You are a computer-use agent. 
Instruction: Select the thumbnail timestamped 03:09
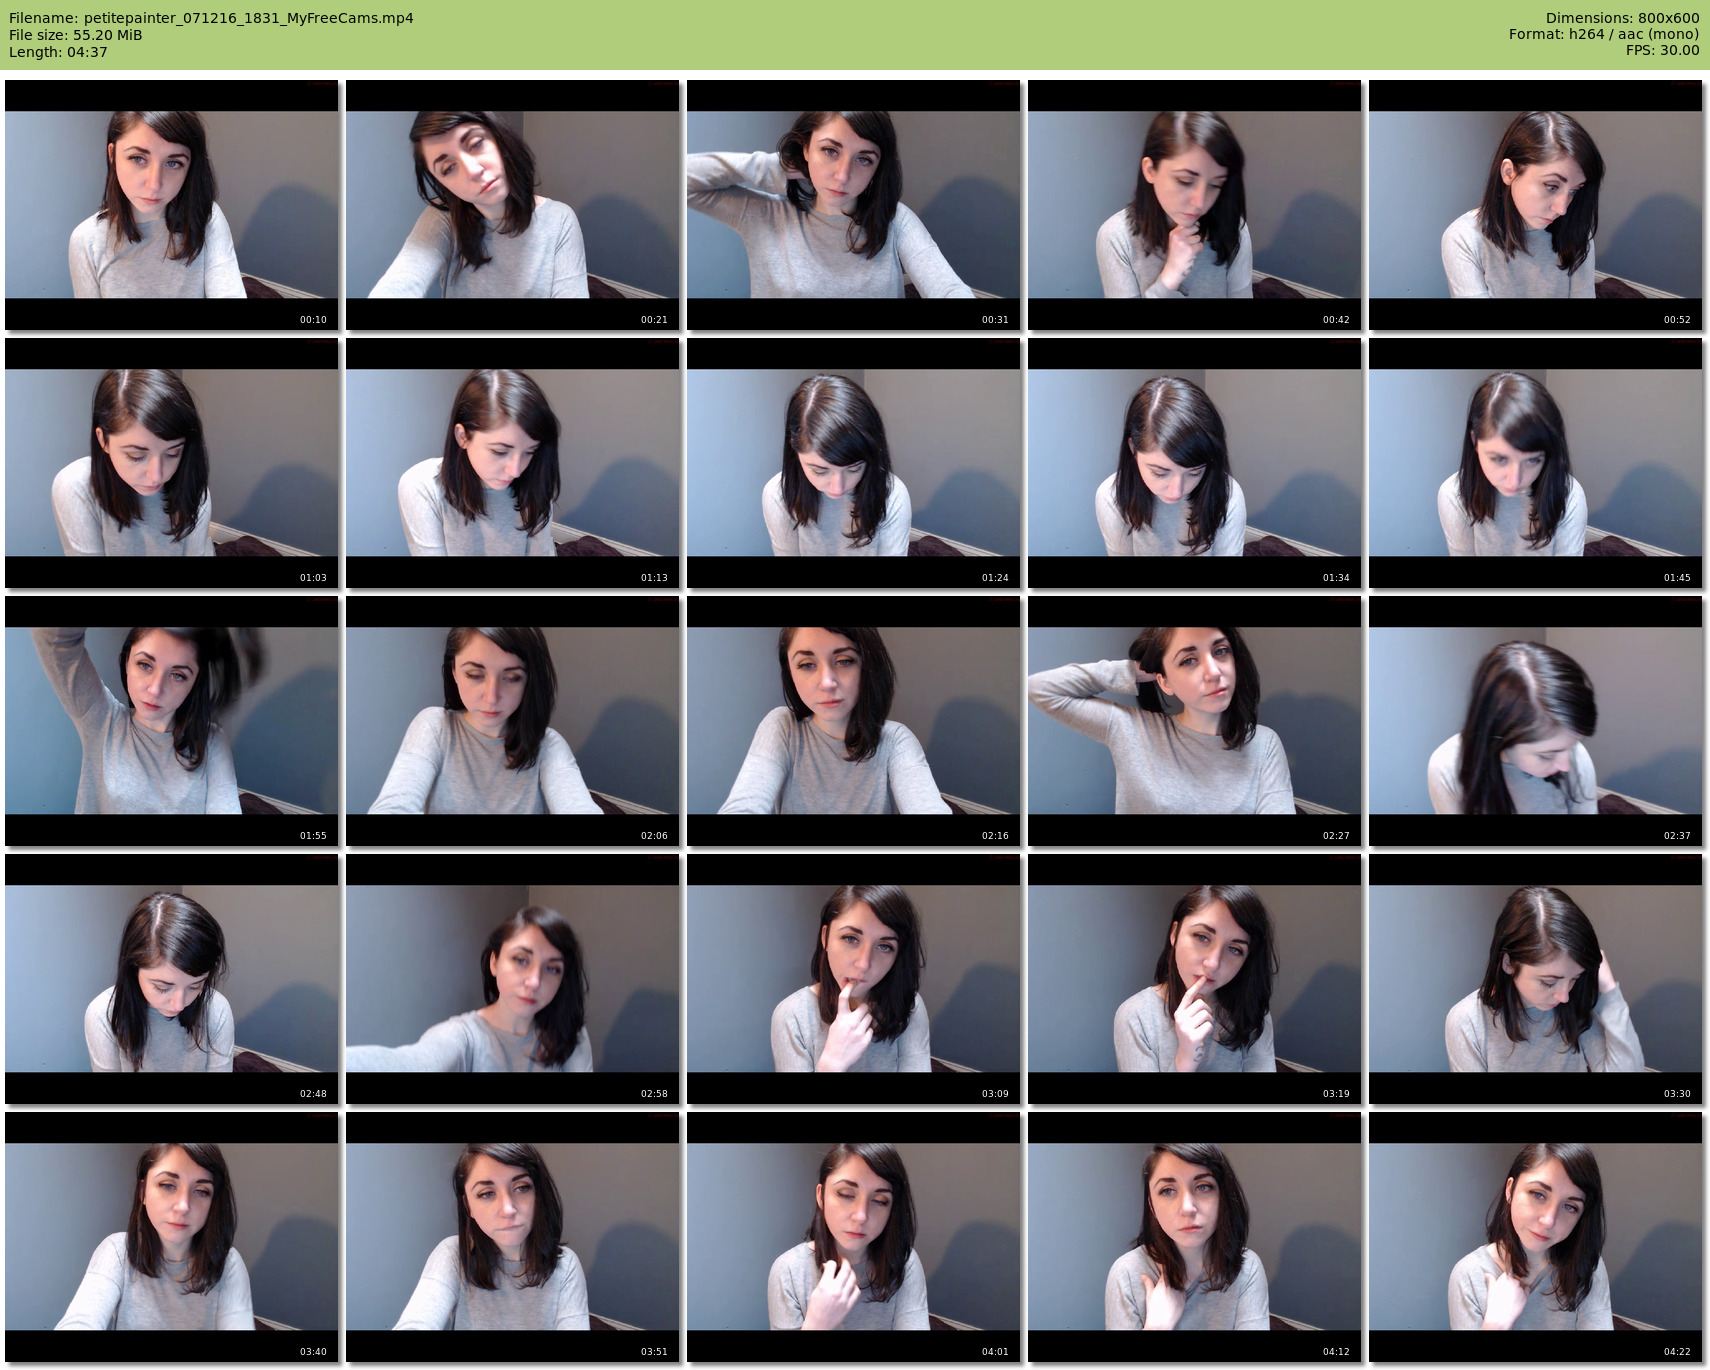(854, 979)
